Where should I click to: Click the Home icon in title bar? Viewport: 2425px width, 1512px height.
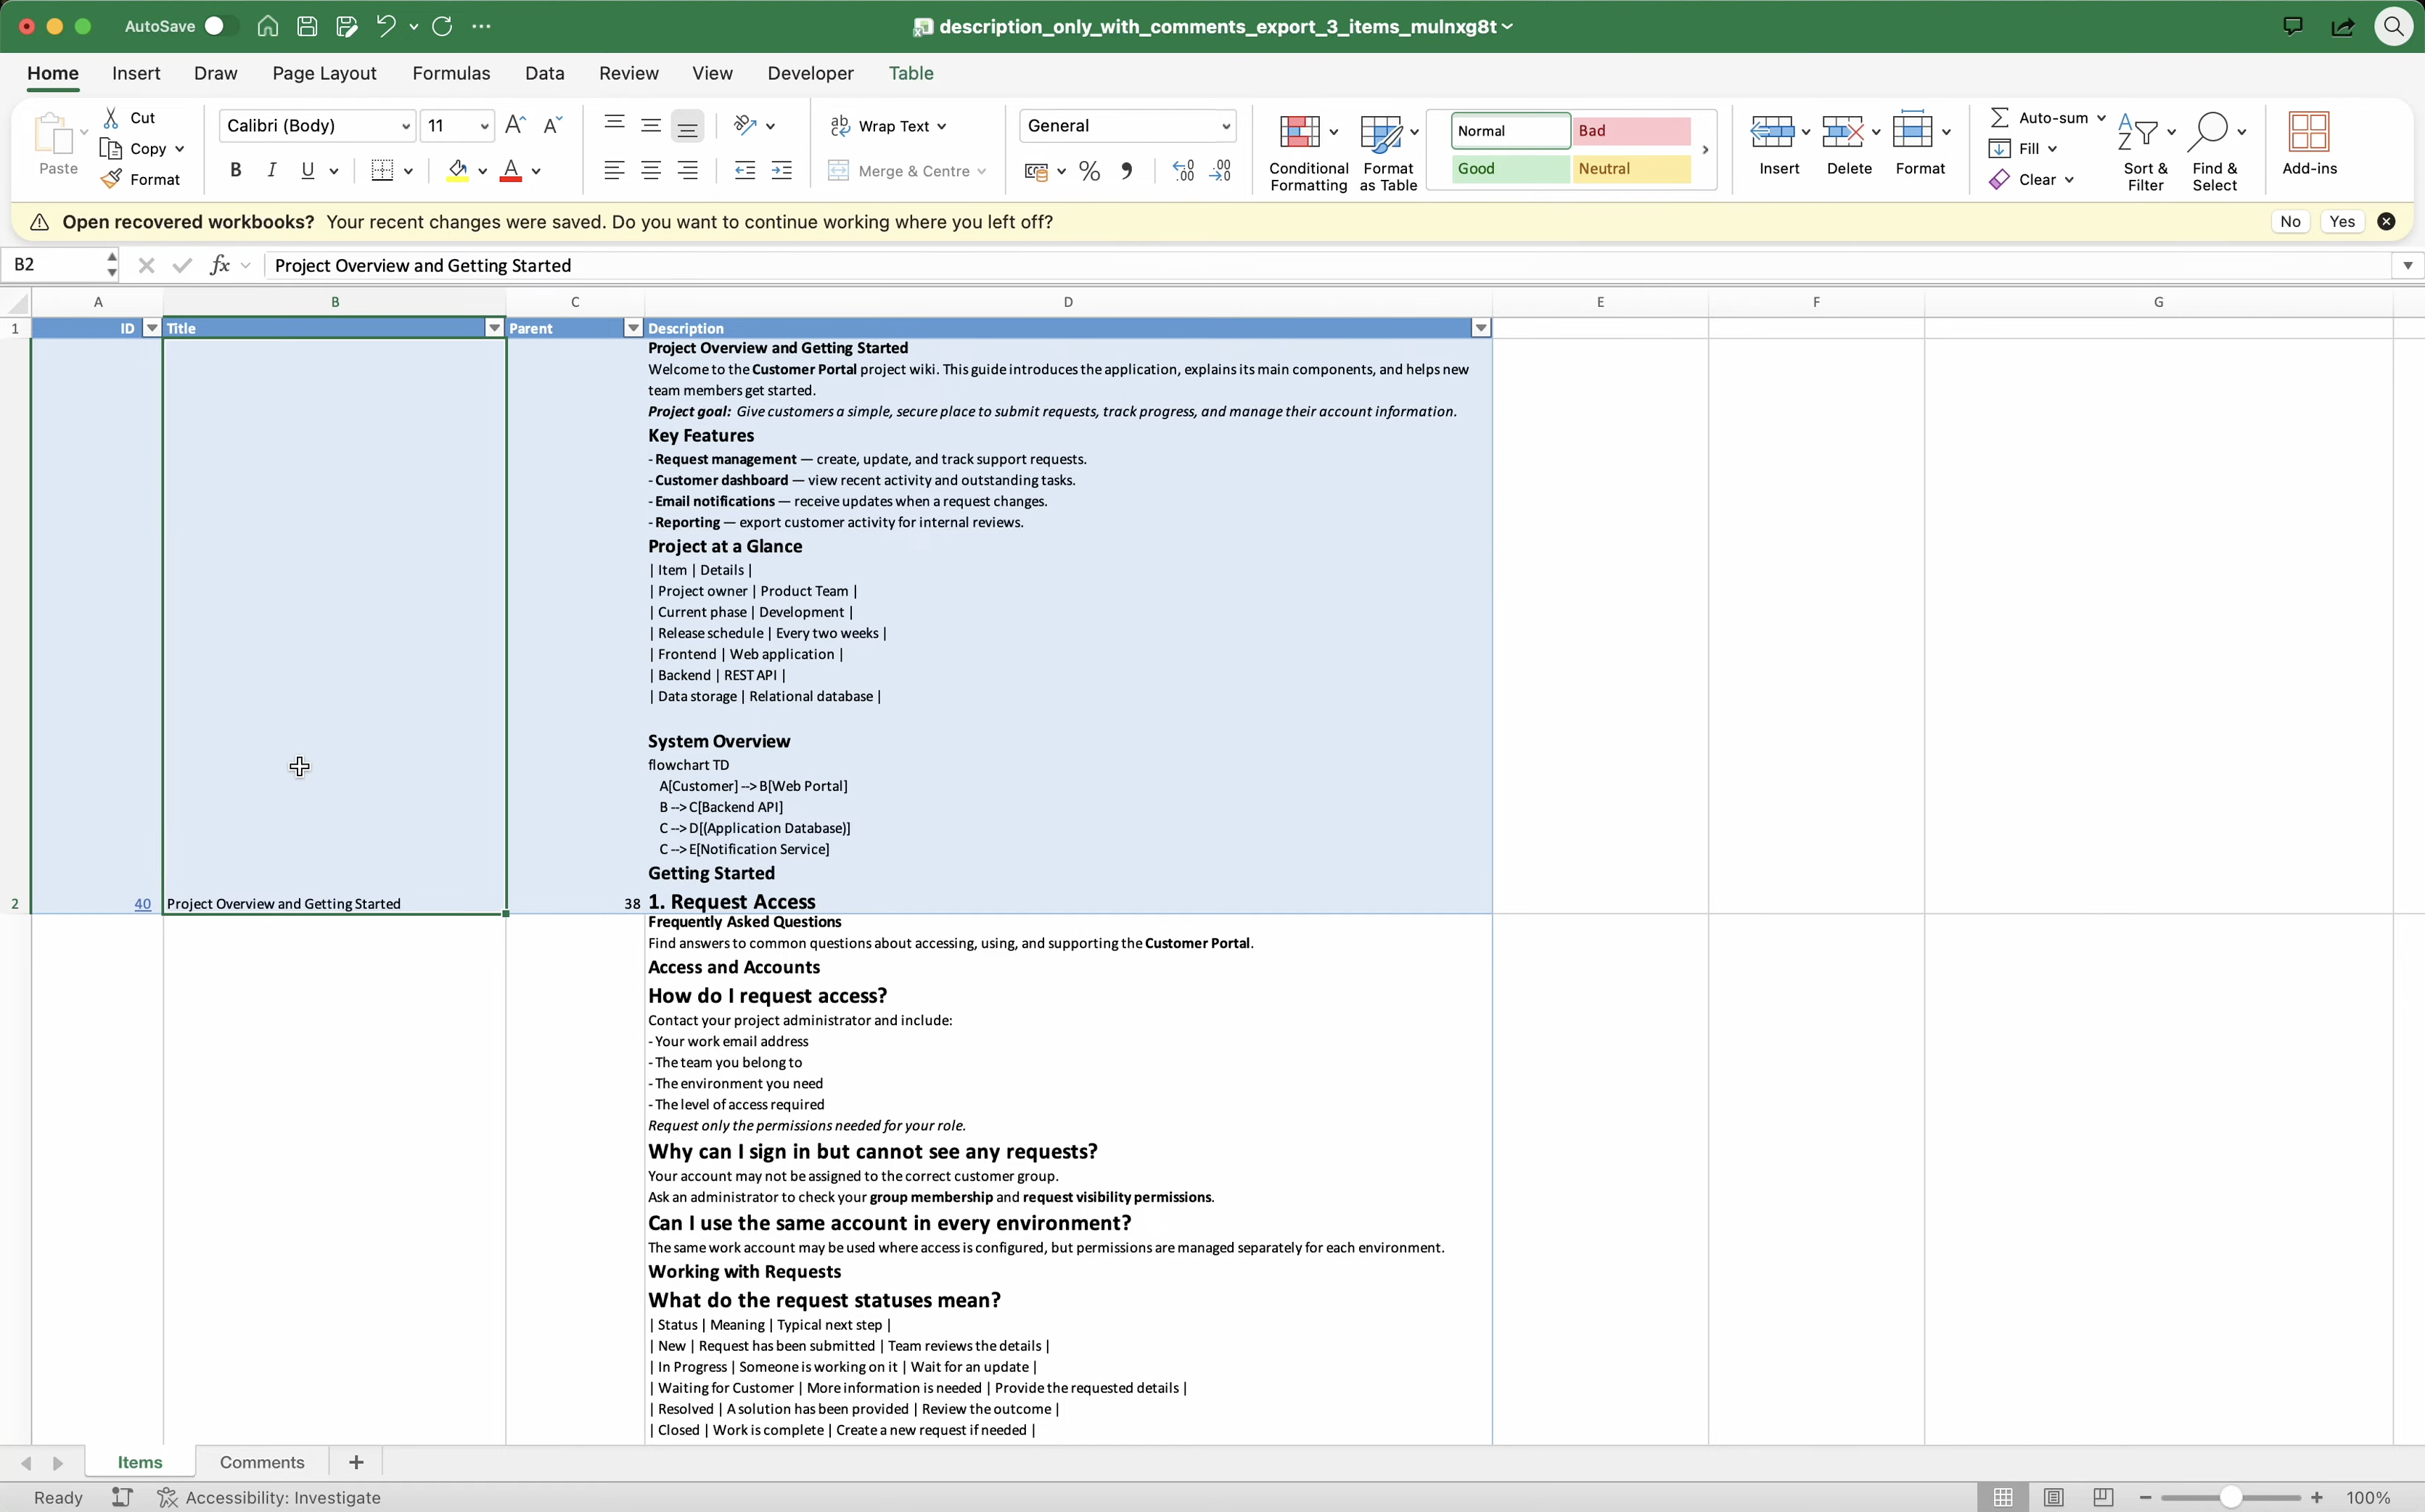[267, 26]
